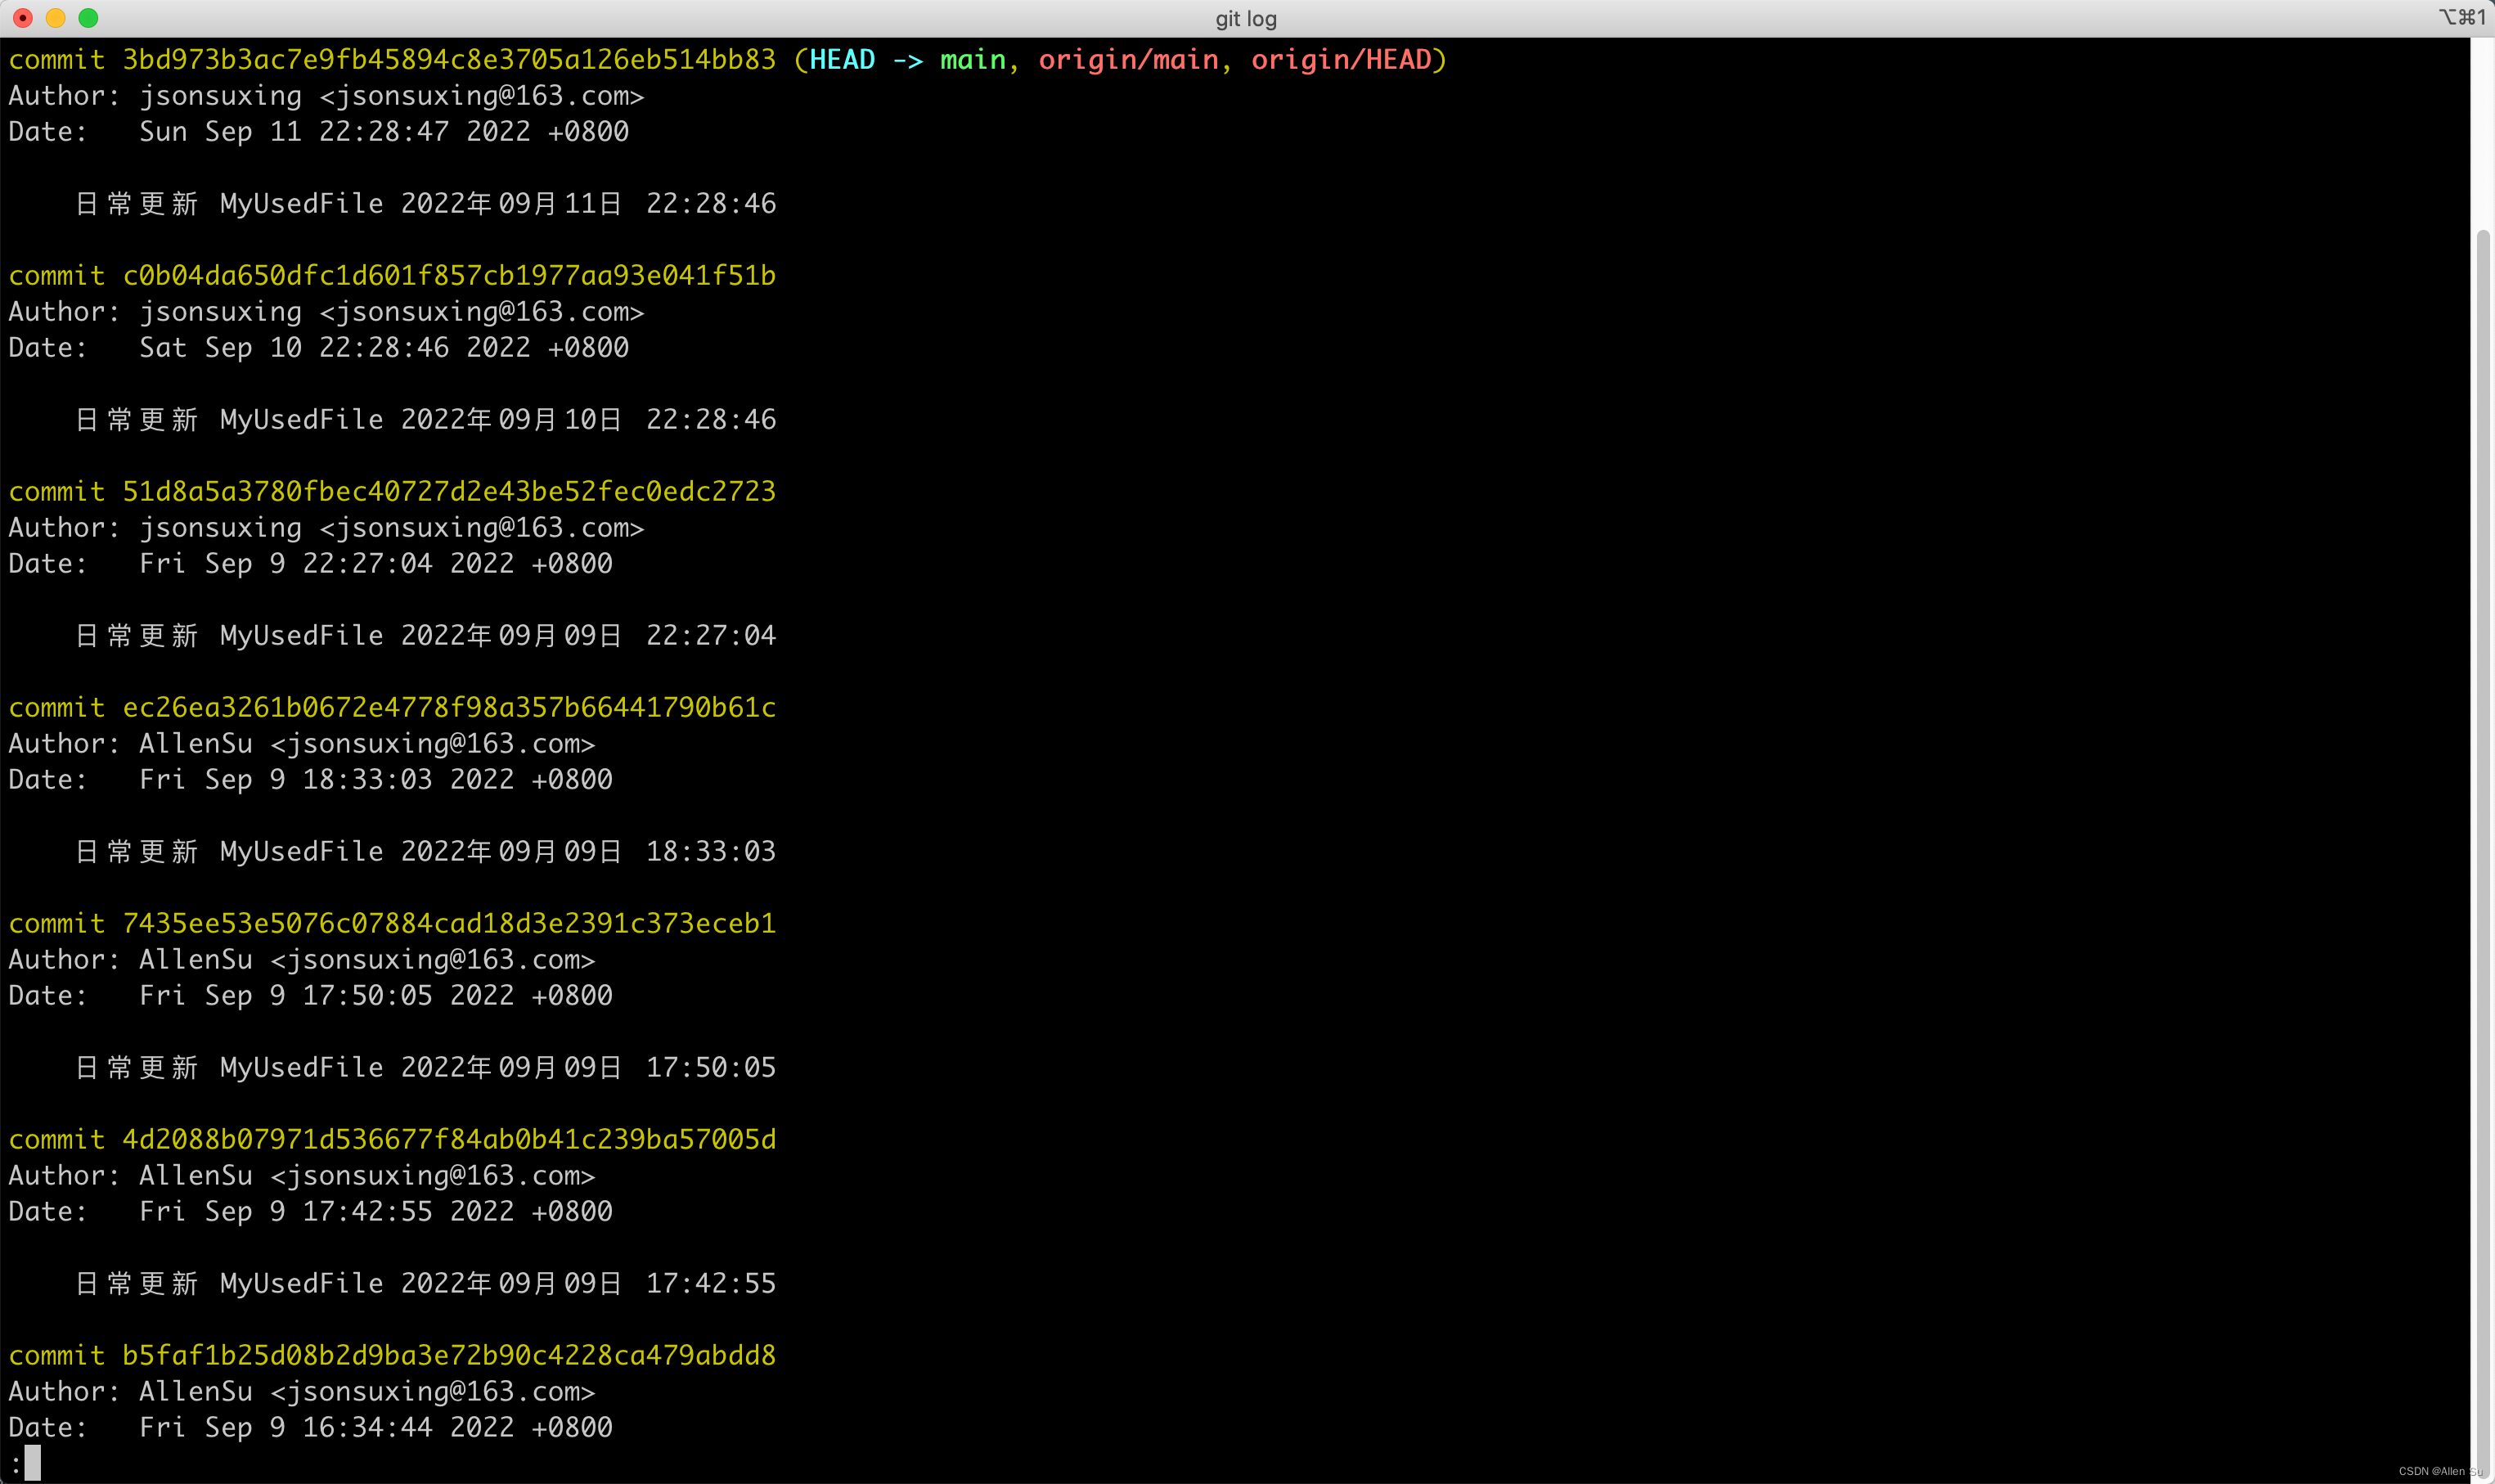Click the 'origin/HEAD' ref label

click(x=1341, y=60)
